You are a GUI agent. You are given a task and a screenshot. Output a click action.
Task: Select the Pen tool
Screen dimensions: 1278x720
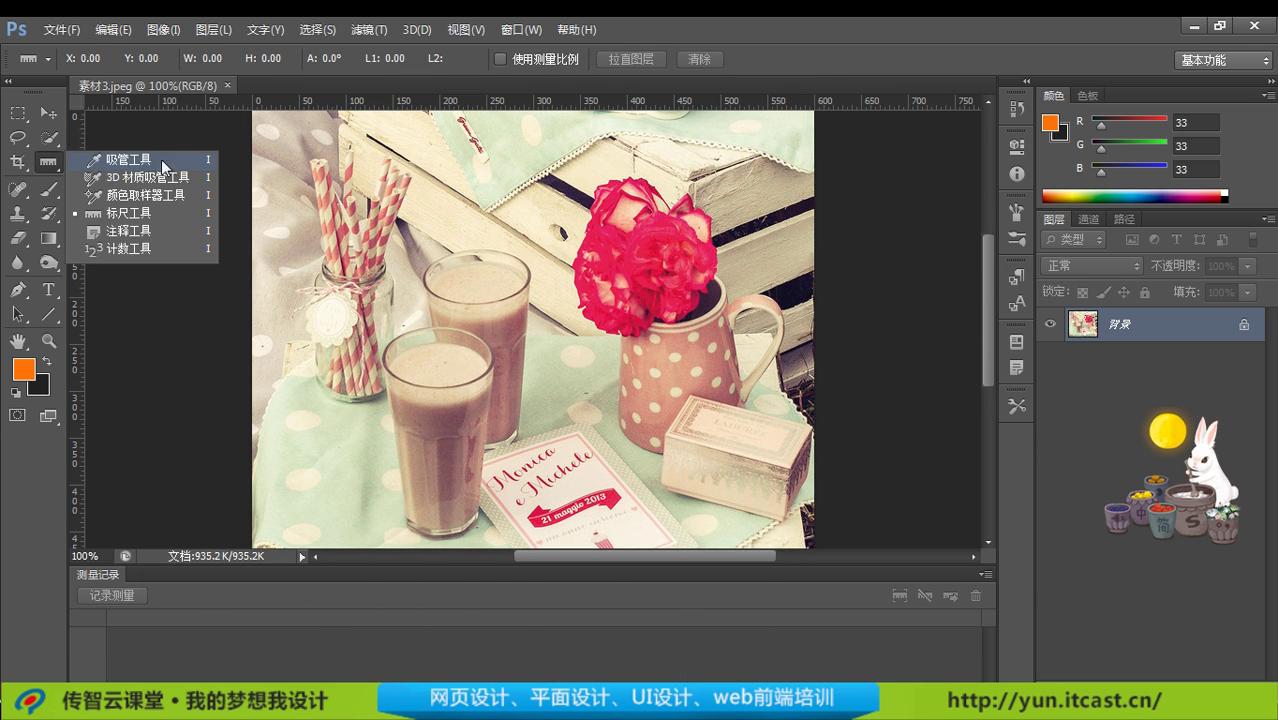click(x=16, y=290)
